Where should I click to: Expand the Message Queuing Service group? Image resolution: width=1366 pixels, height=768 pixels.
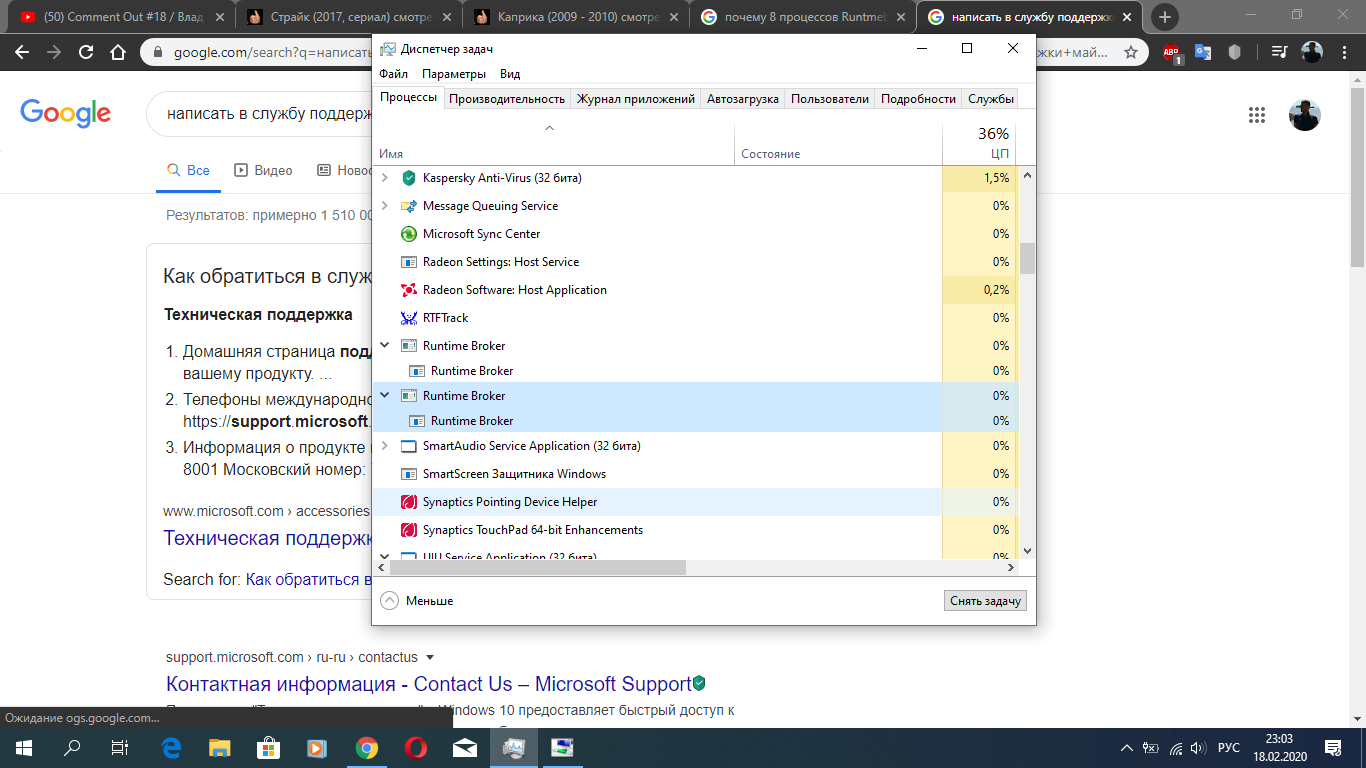[x=385, y=206]
